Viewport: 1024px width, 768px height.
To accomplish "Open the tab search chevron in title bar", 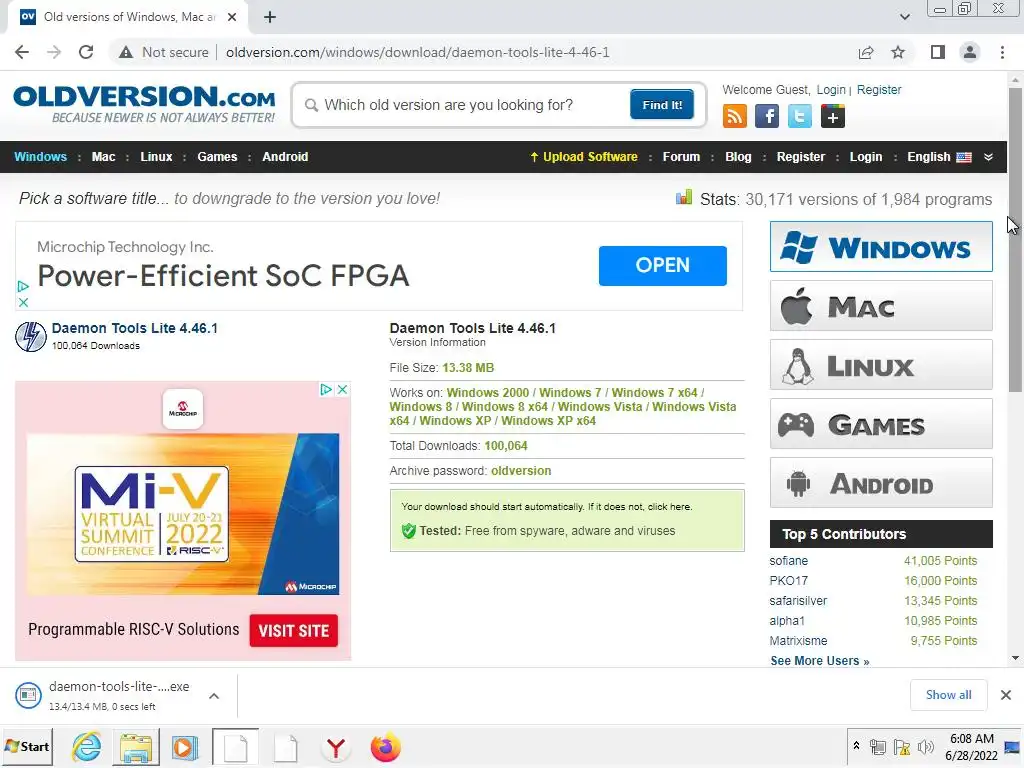I will pos(904,17).
